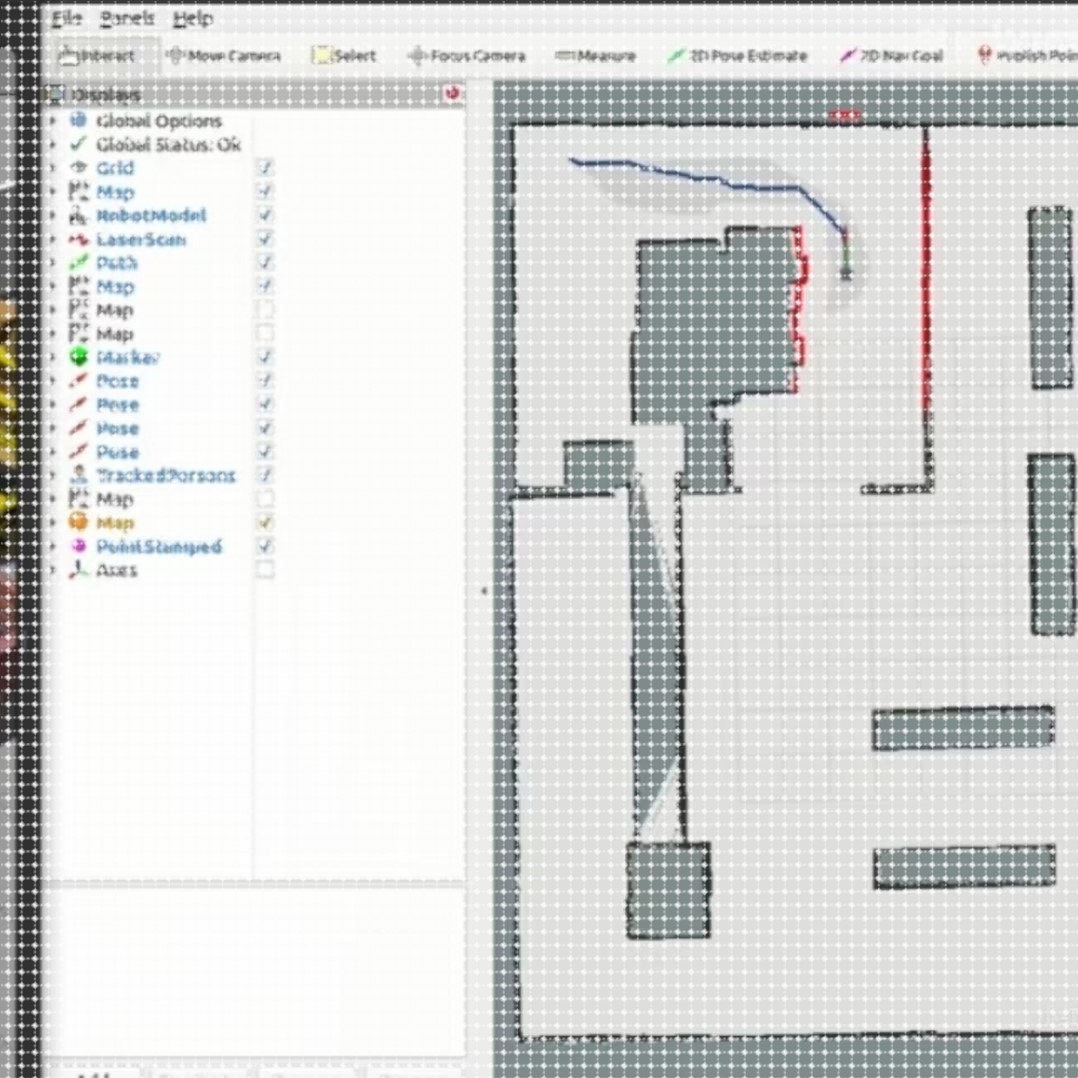
Task: Click the orange Map display icon
Action: click(x=78, y=522)
